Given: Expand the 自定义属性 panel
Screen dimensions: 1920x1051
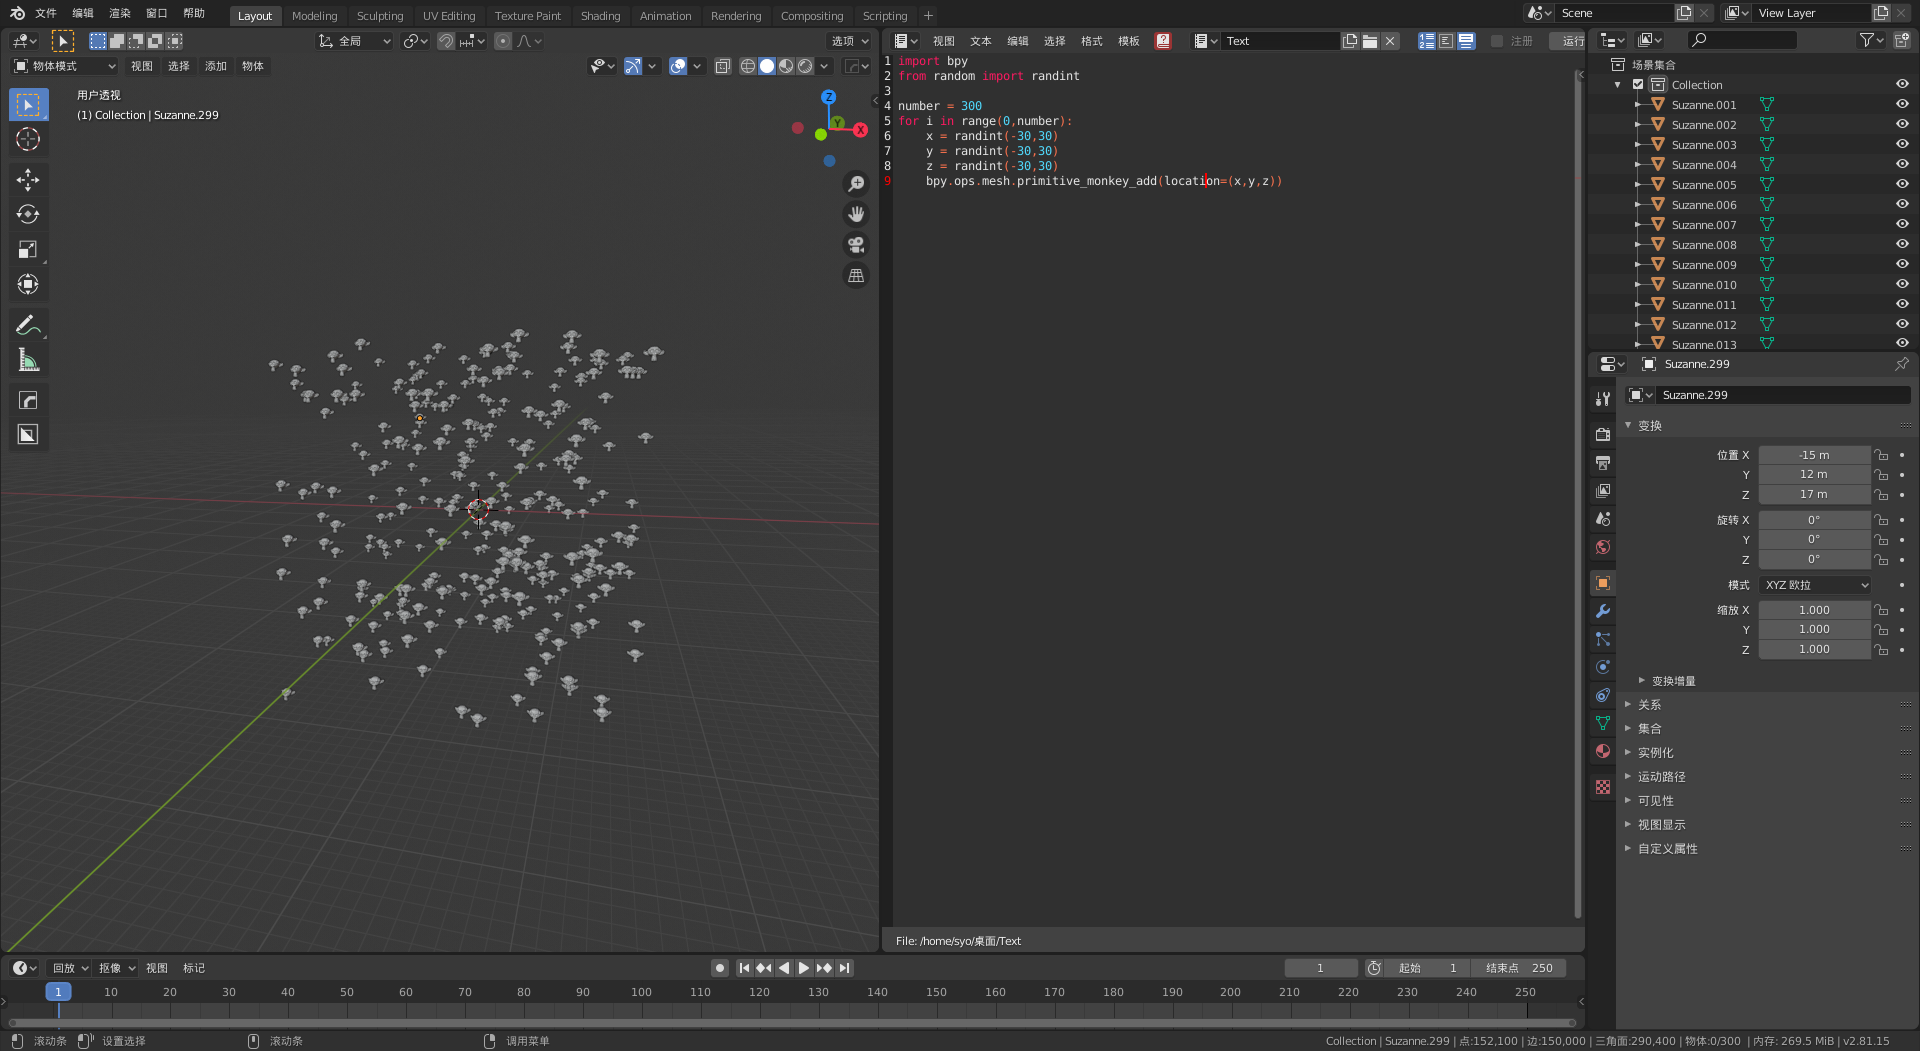Looking at the screenshot, I should (x=1667, y=849).
